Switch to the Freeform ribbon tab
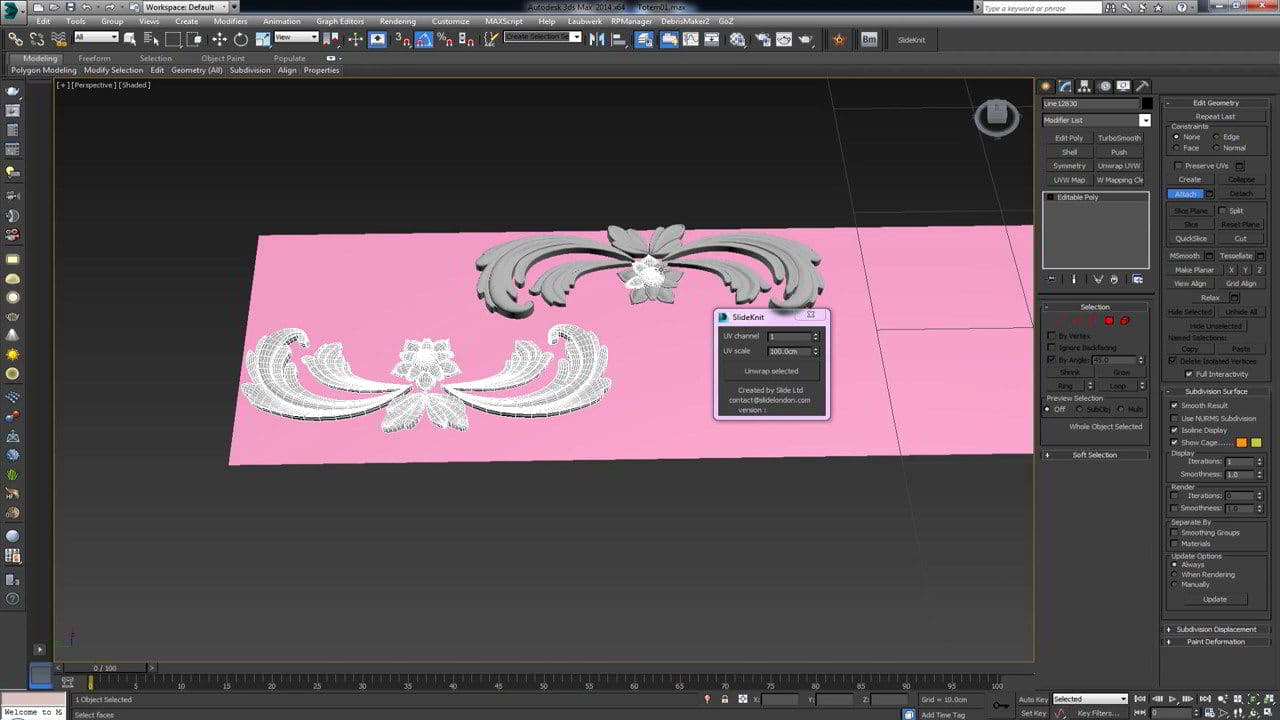This screenshot has height=720, width=1280. (x=94, y=58)
